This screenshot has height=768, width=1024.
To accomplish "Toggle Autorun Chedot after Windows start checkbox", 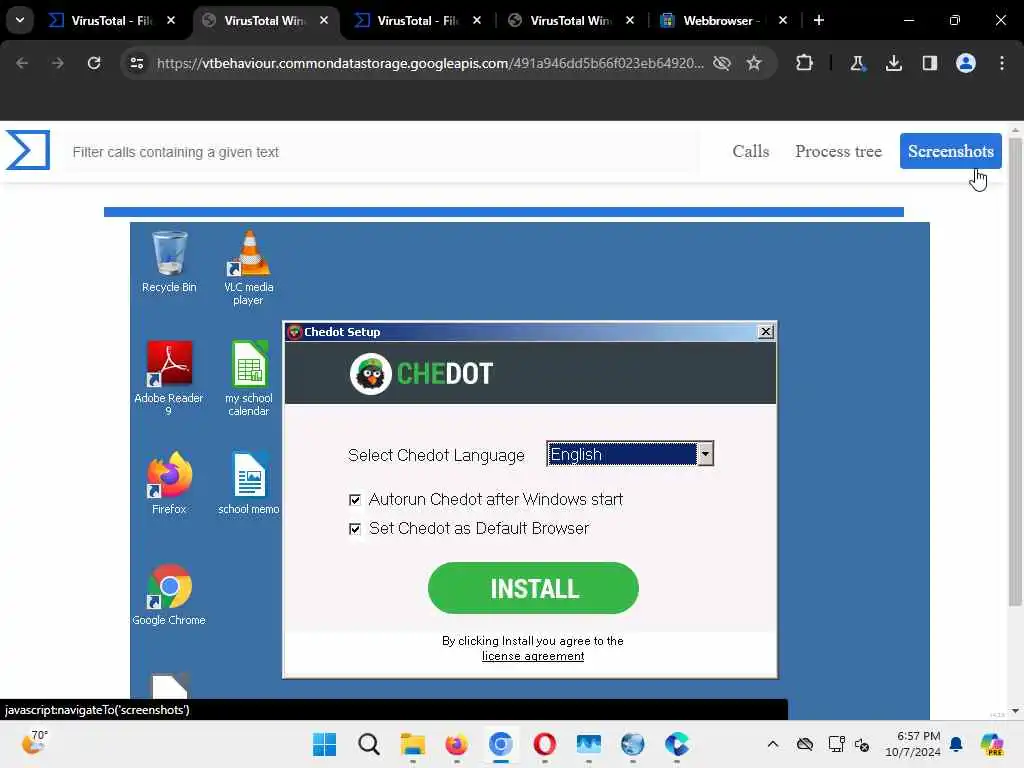I will click(x=355, y=500).
